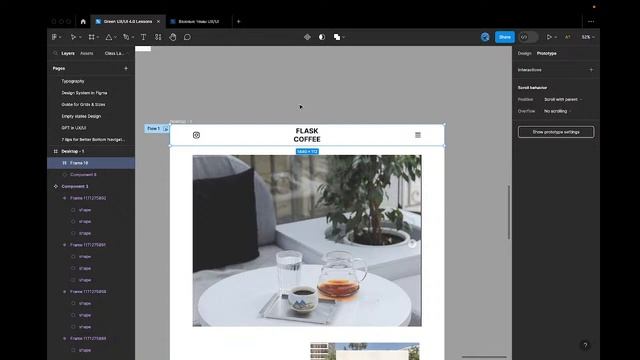Select the Hand tool

[x=173, y=37]
